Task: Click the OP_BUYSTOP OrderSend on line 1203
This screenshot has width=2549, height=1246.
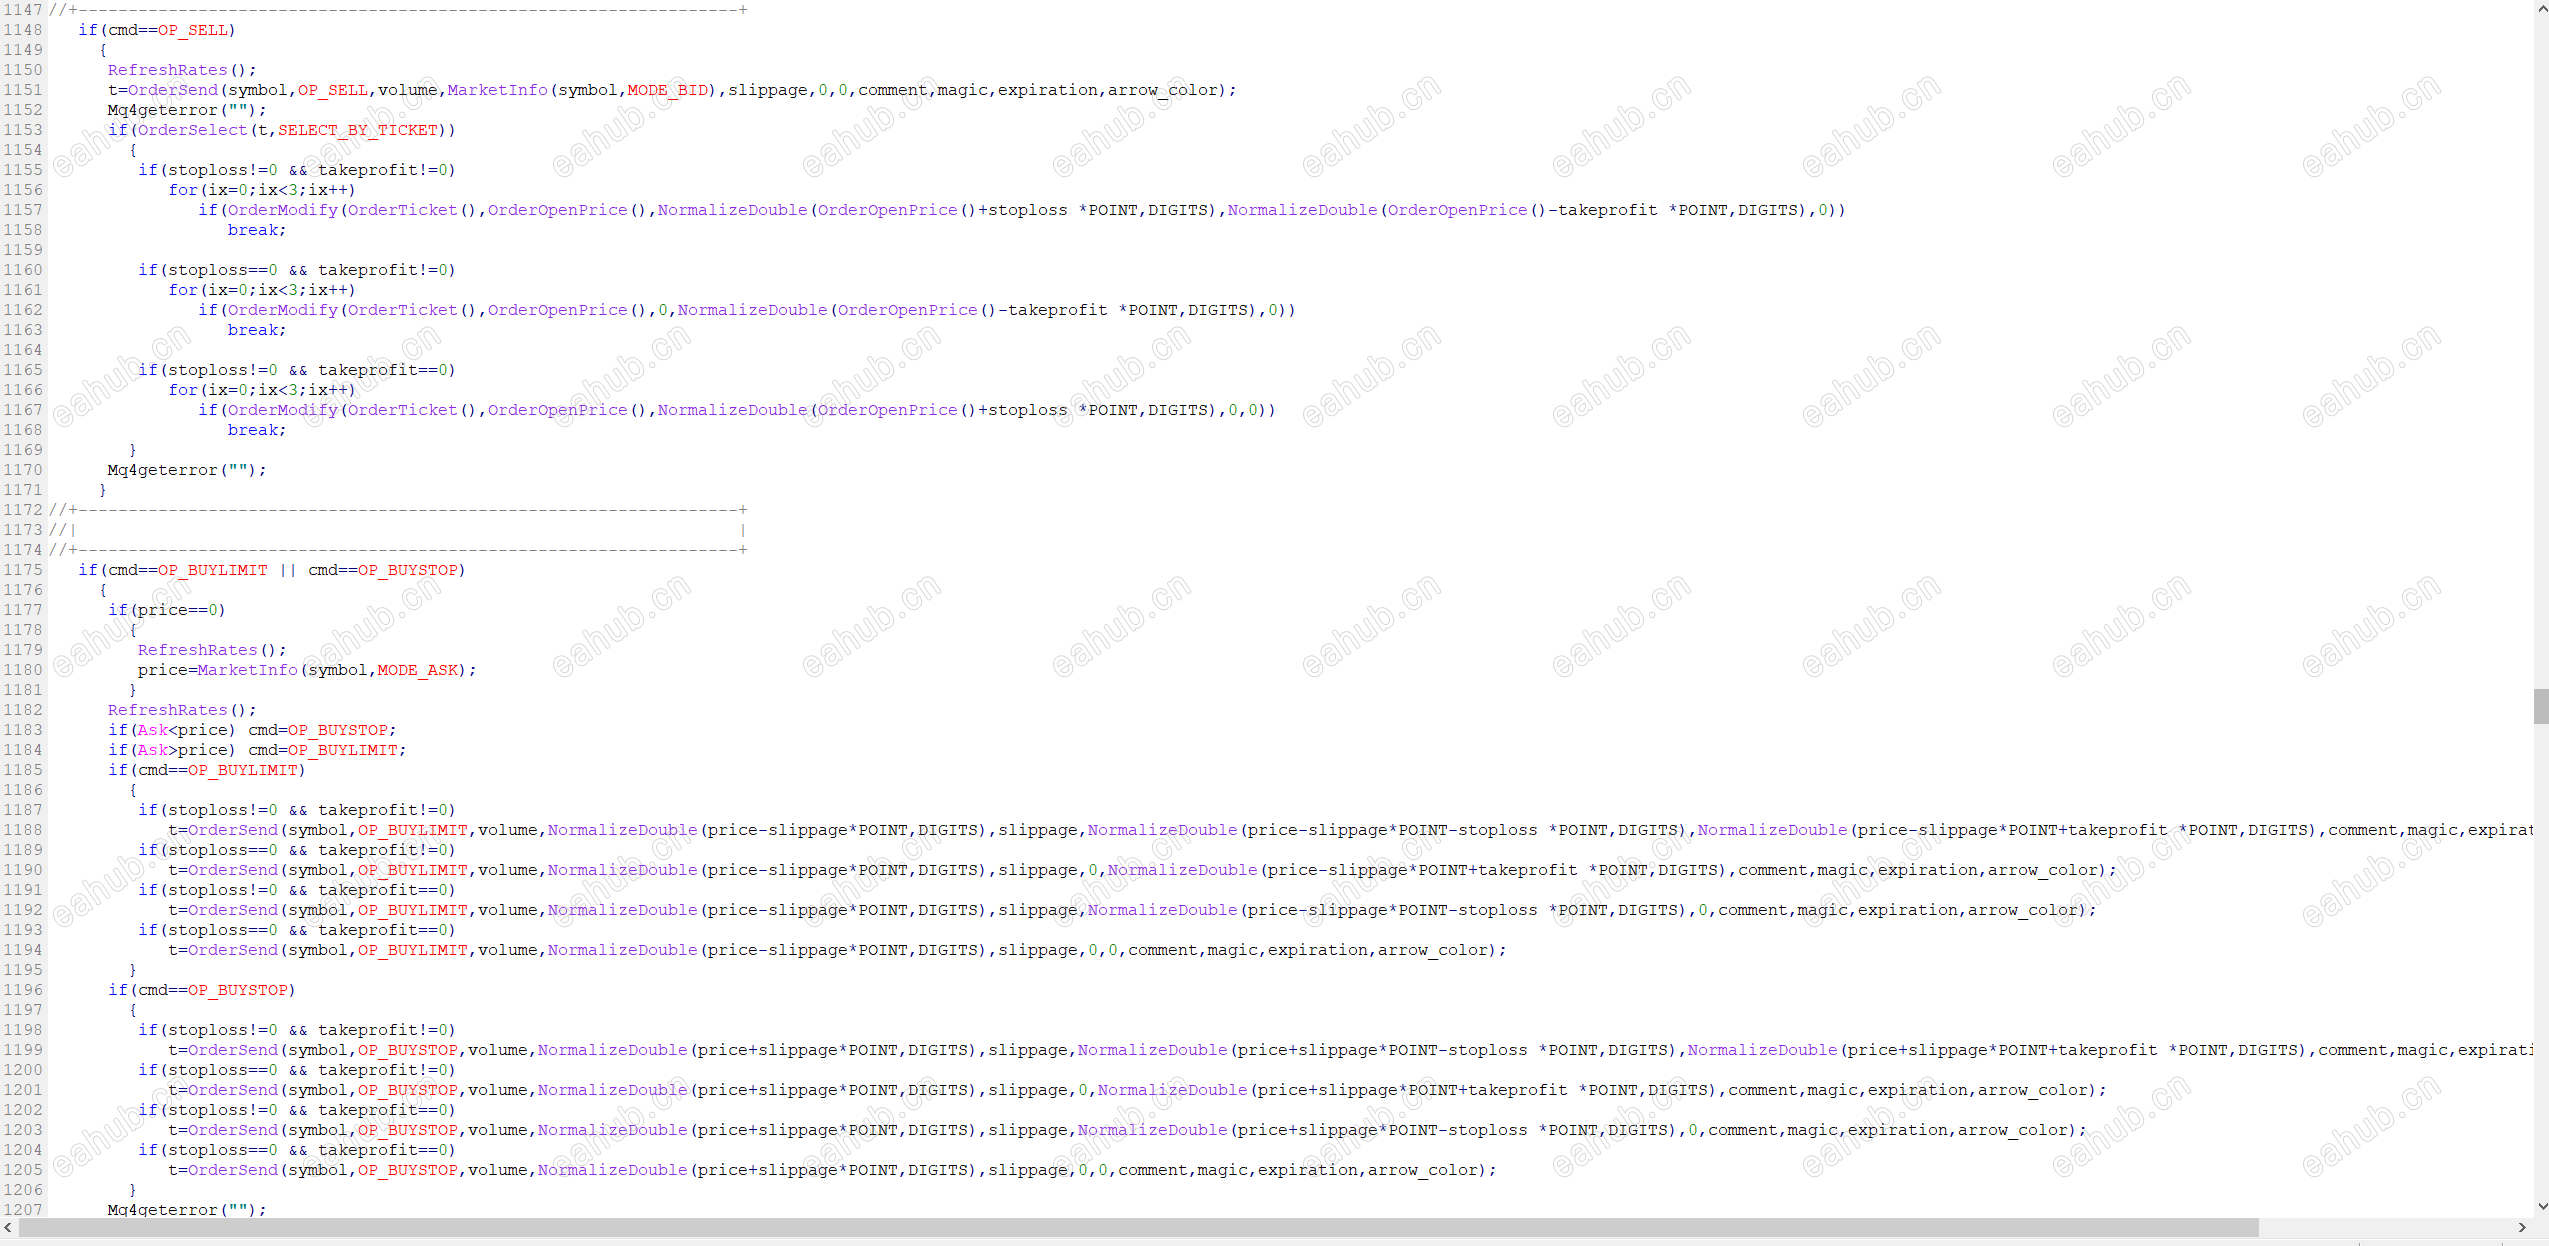Action: pyautogui.click(x=1127, y=1130)
